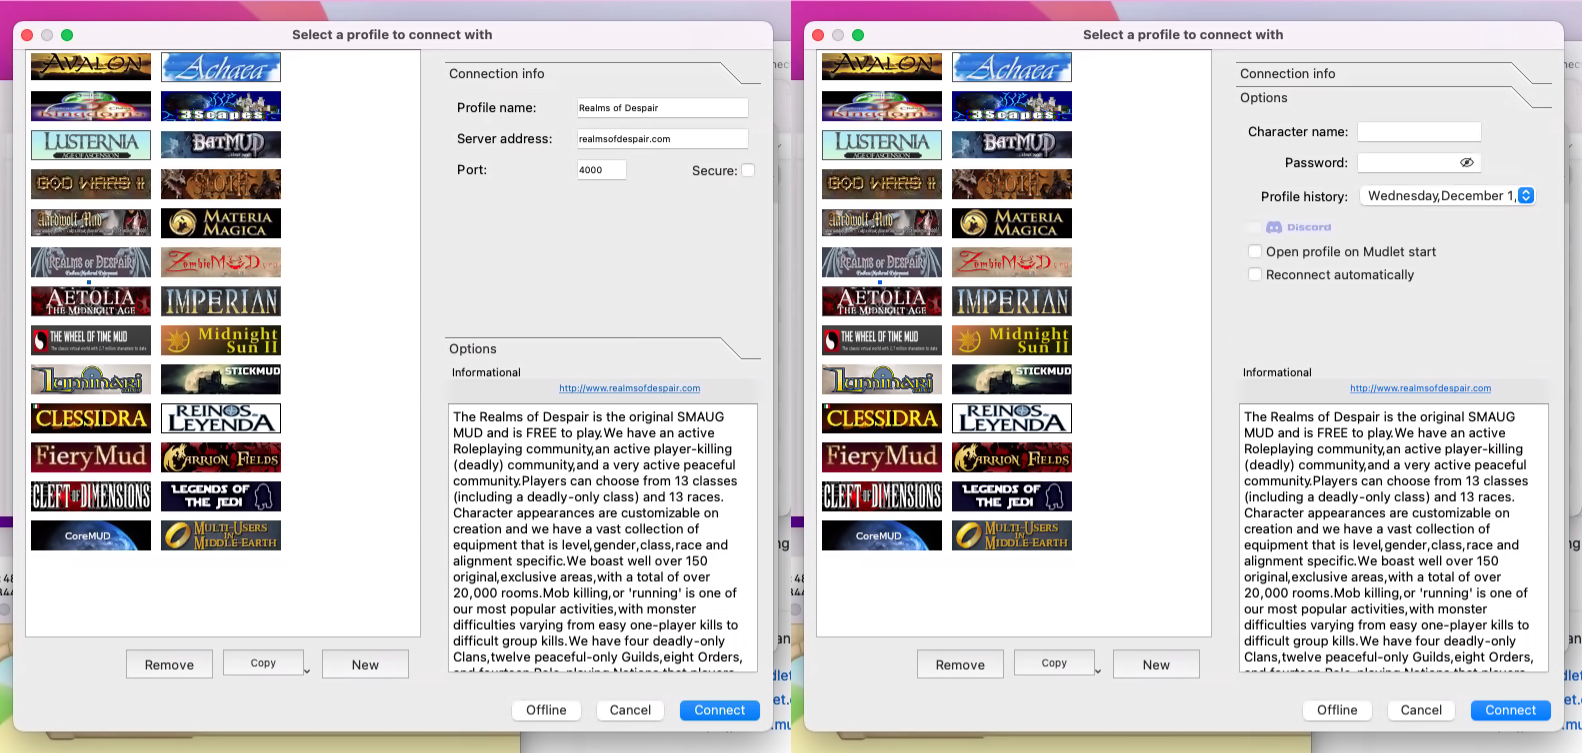Choose 3Kingdoms profile in left window

91,106
